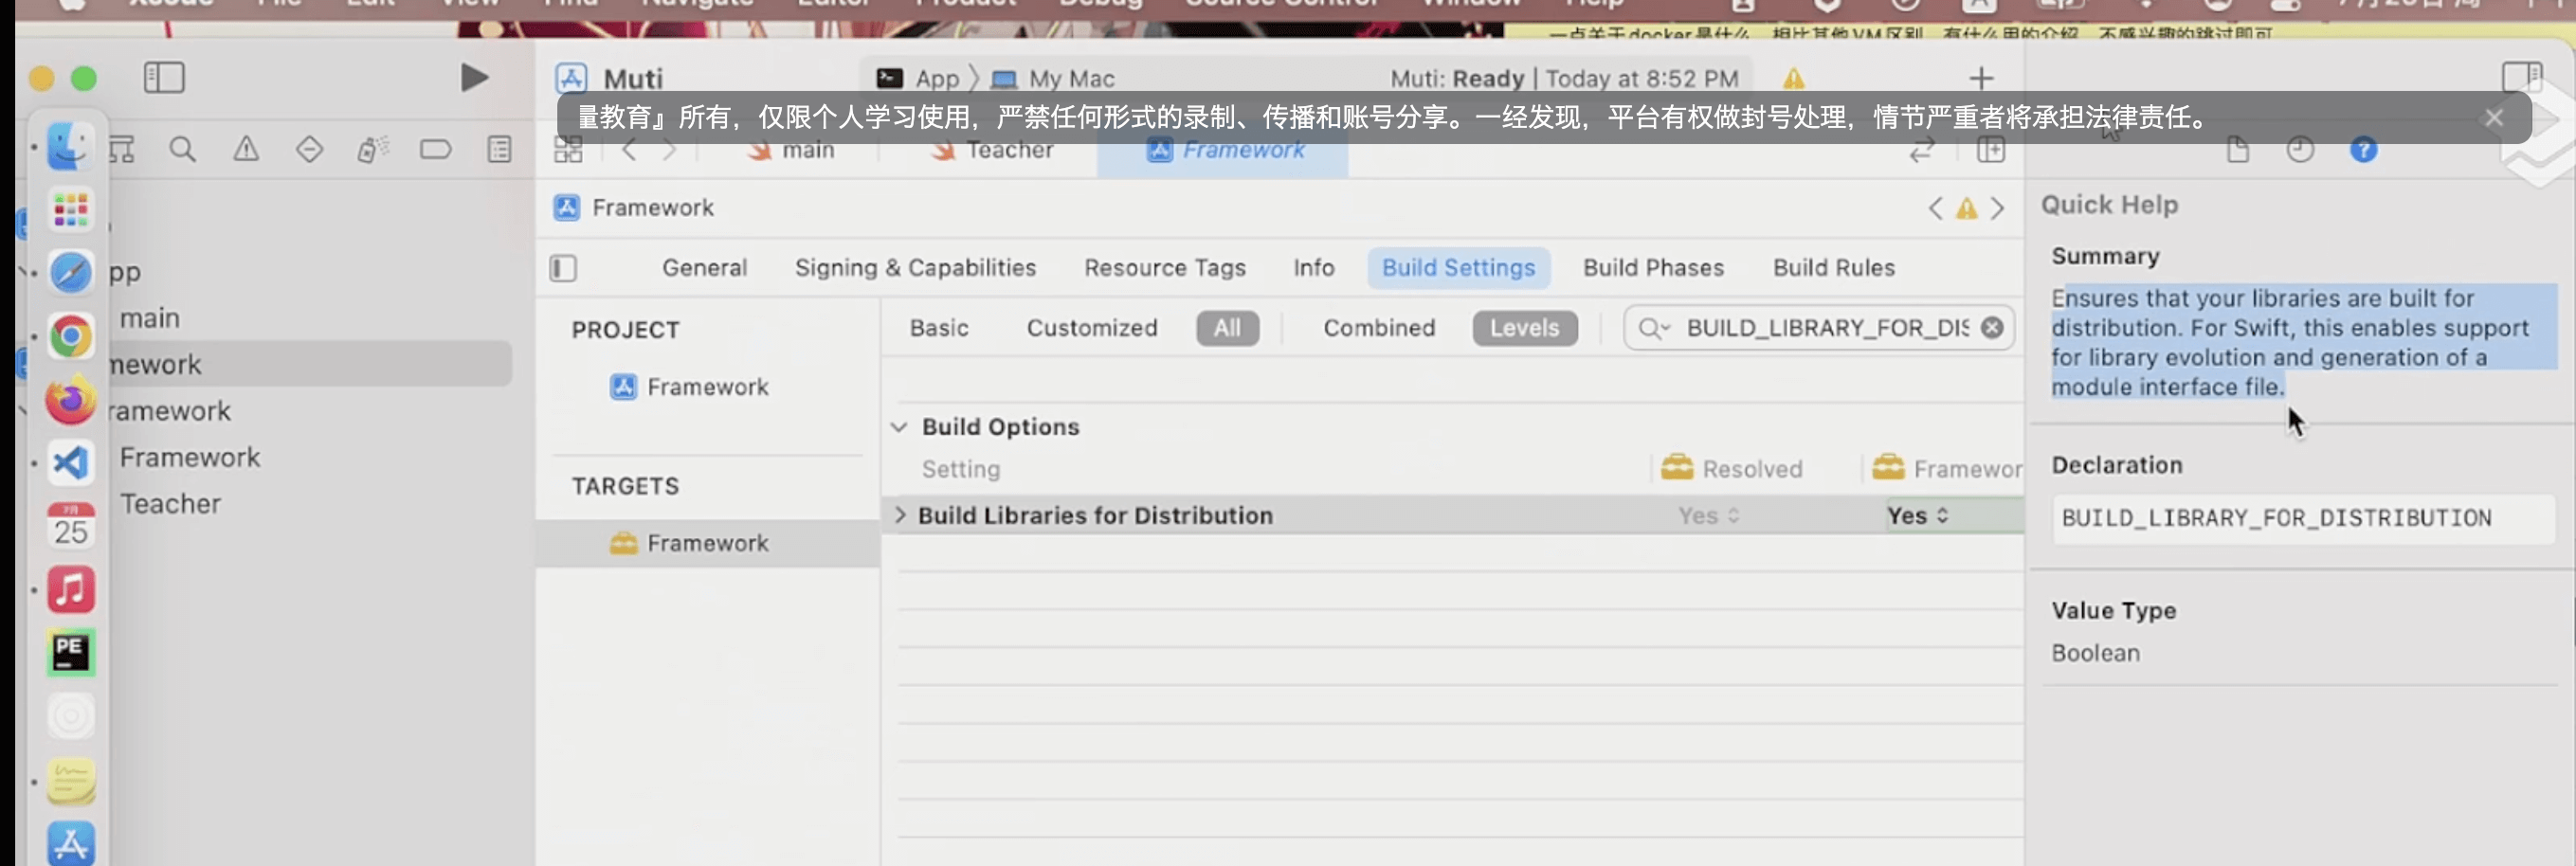Toggle the navigator sidebar icon
This screenshot has height=866, width=2576.
(x=164, y=78)
